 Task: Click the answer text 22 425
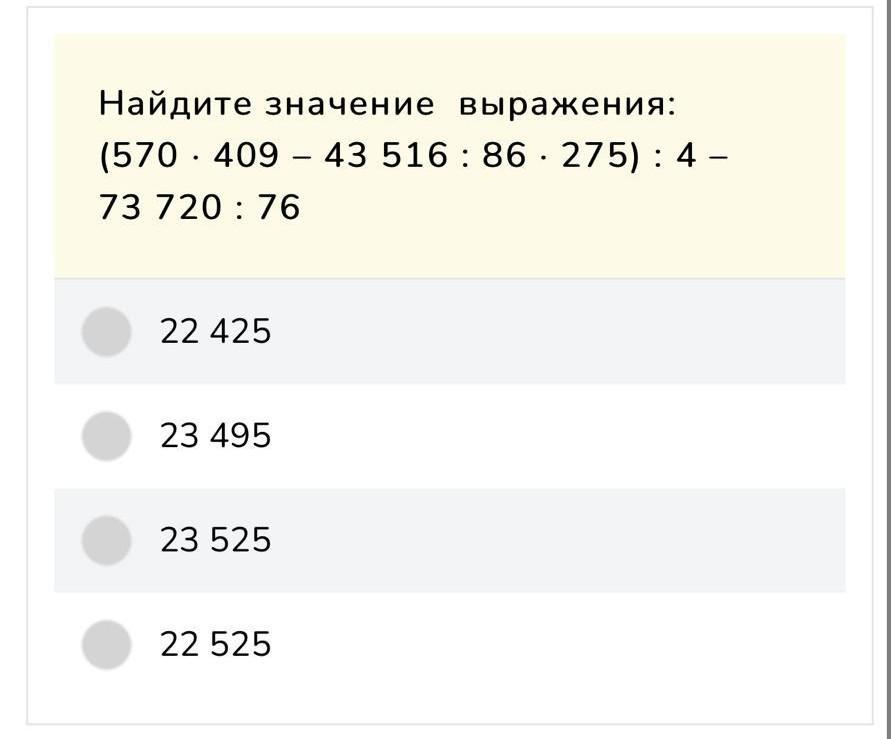pyautogui.click(x=215, y=332)
